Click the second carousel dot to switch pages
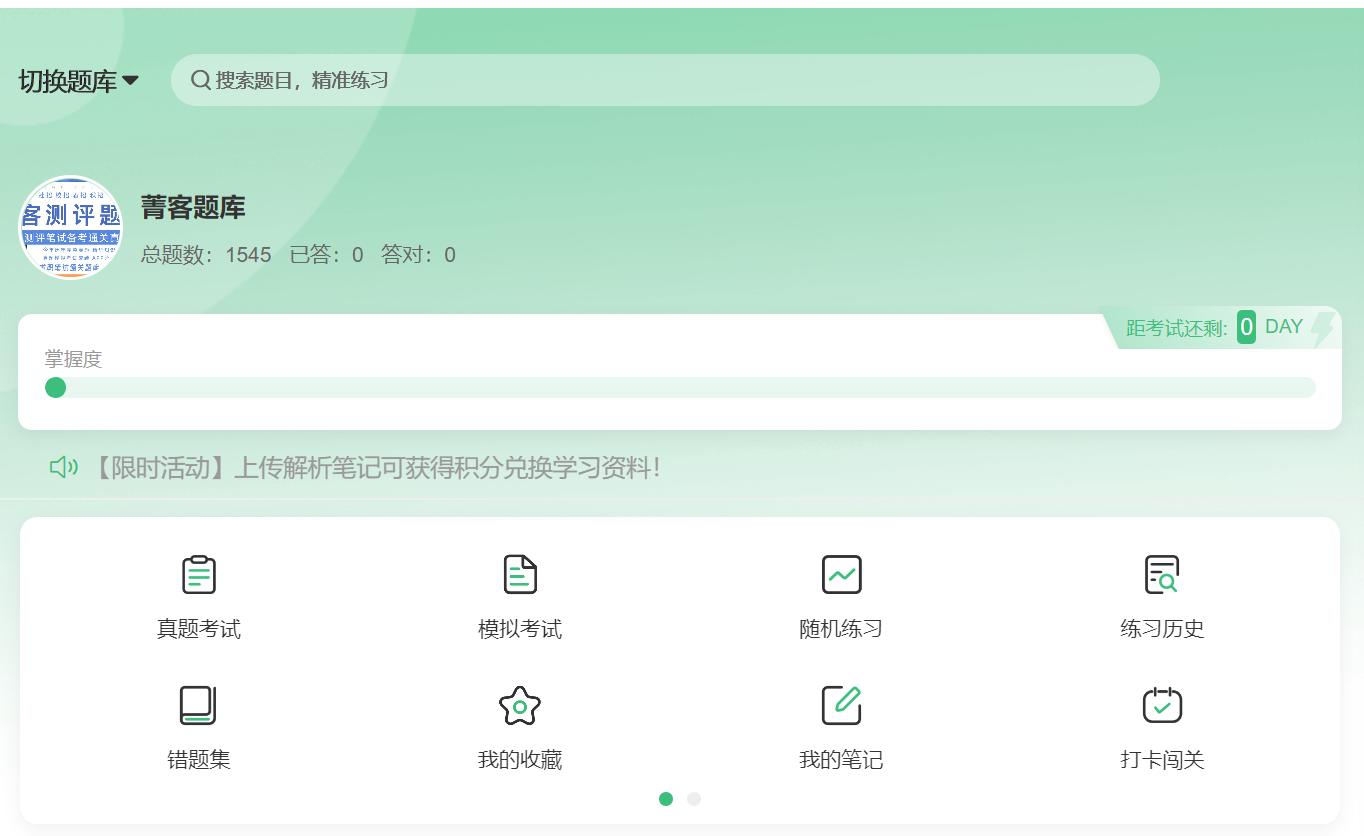The image size is (1364, 836). [694, 799]
